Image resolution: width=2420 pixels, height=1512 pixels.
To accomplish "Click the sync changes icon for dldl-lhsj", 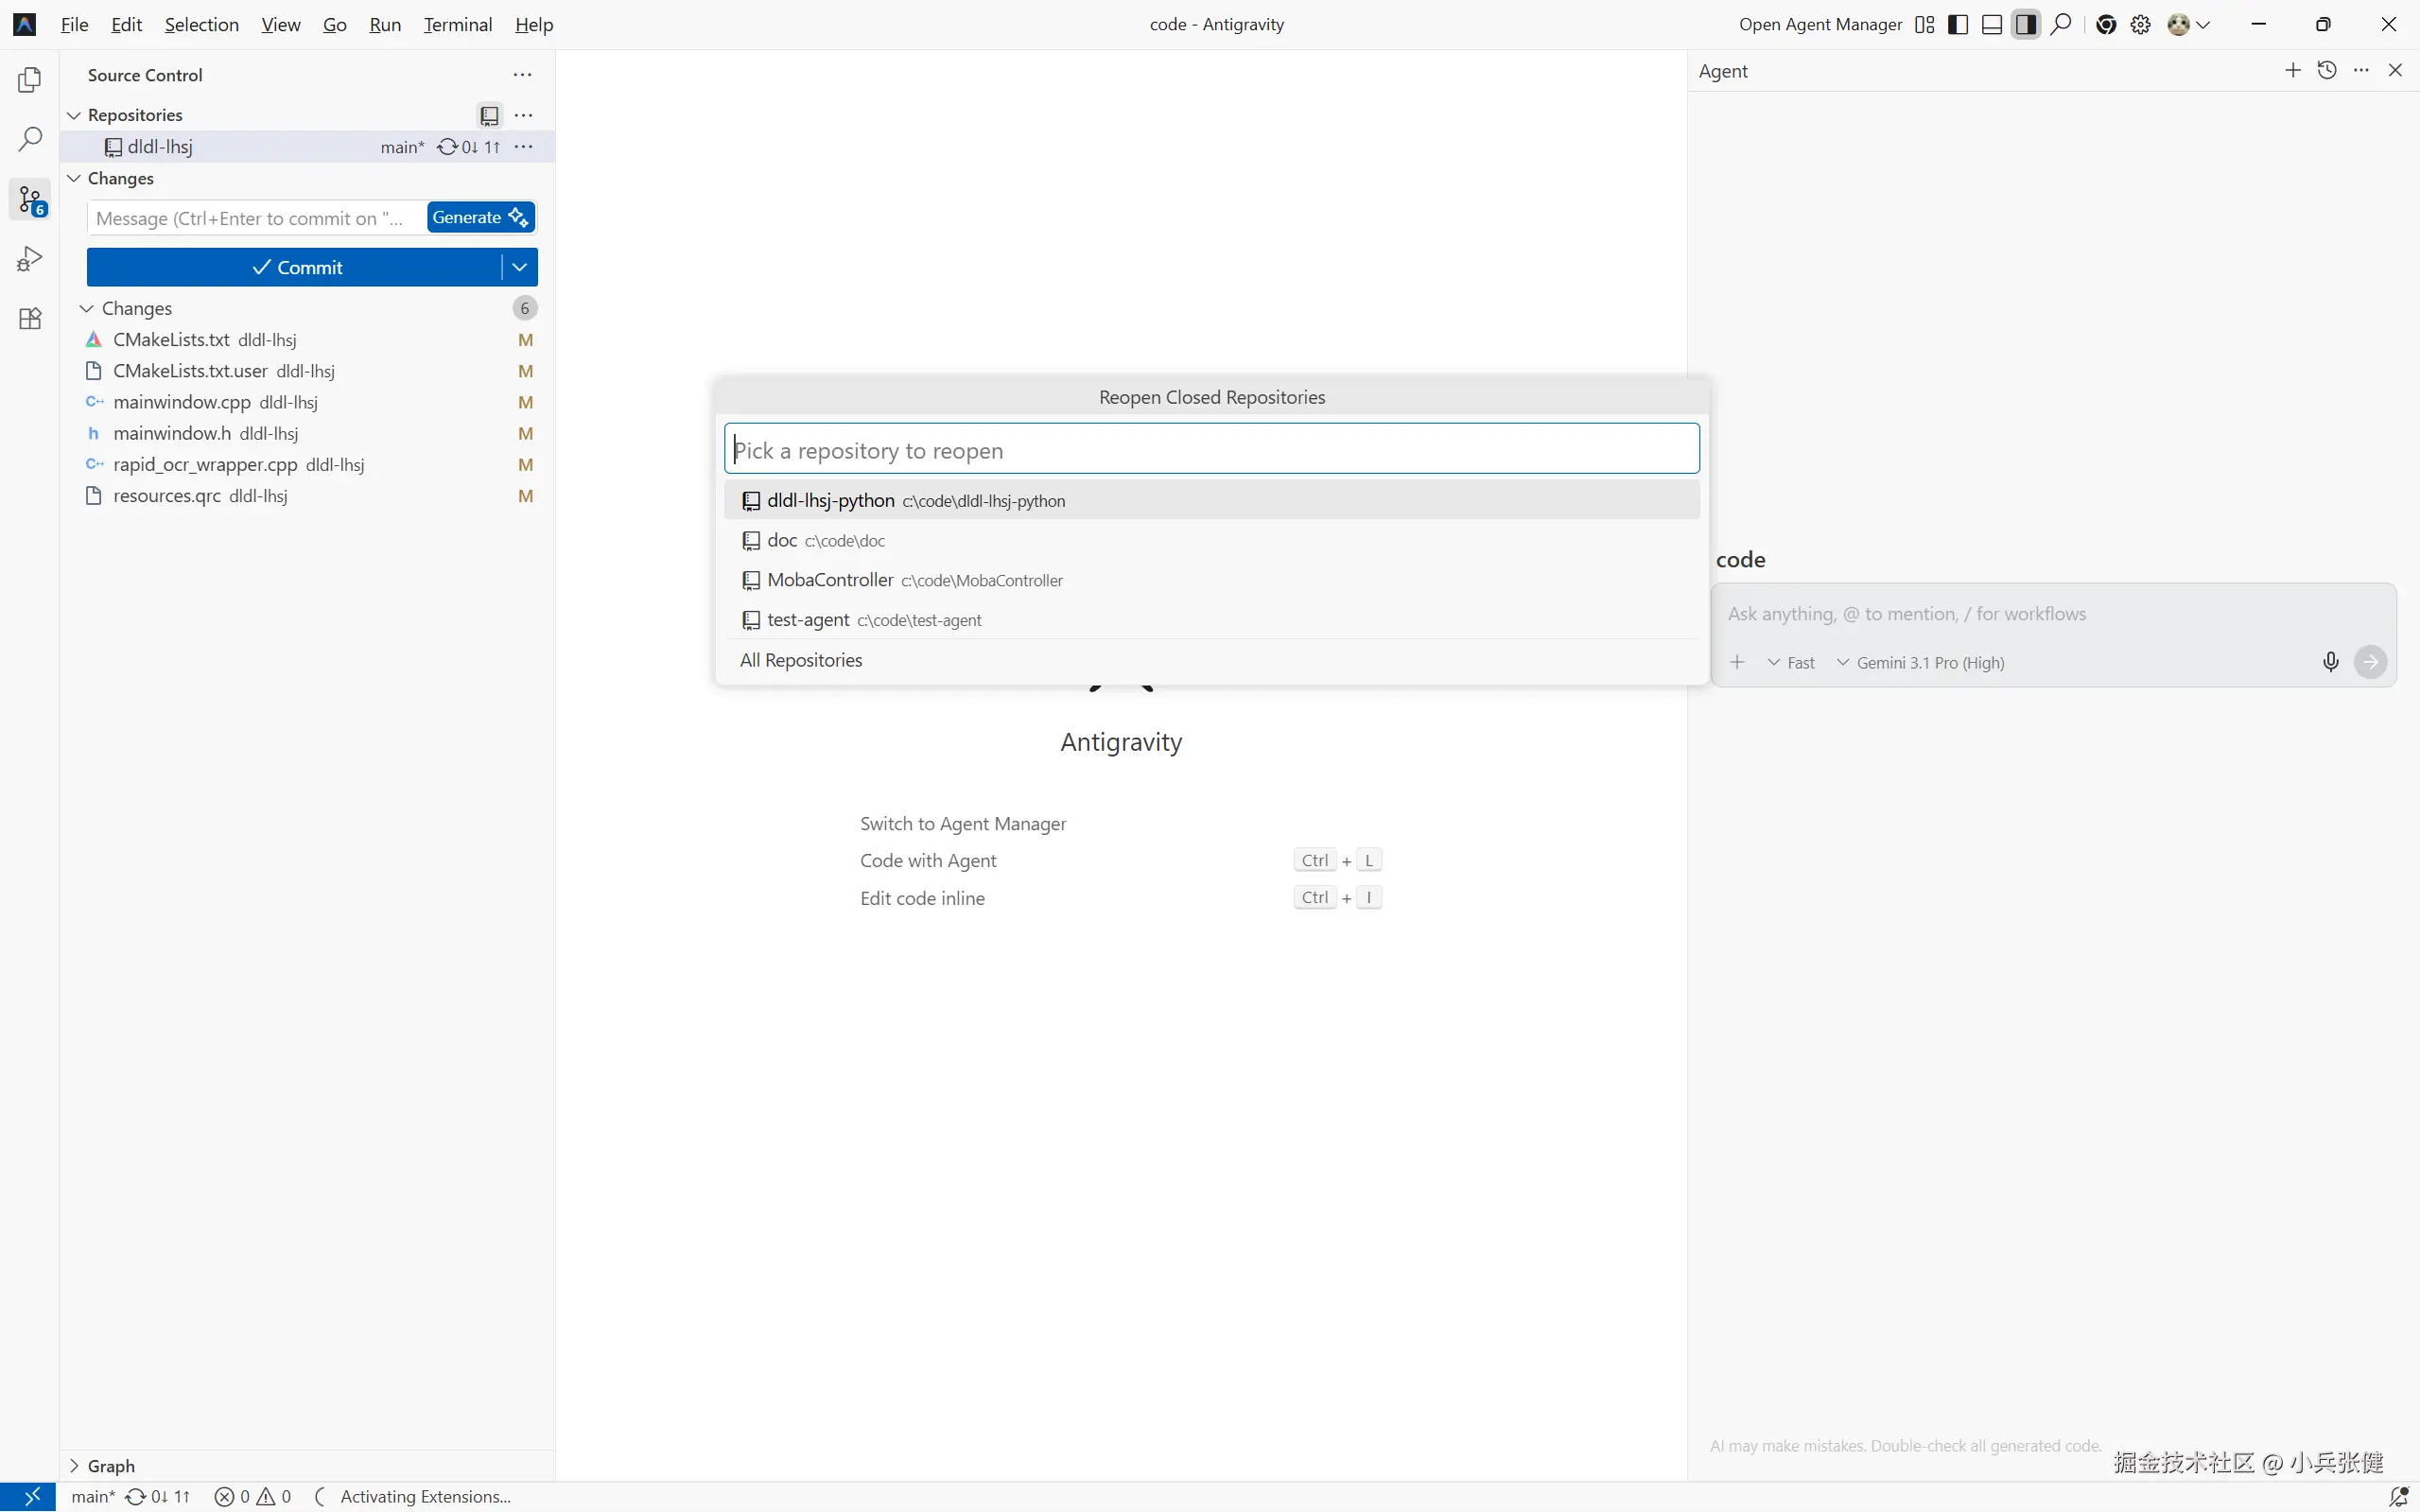I will [447, 147].
